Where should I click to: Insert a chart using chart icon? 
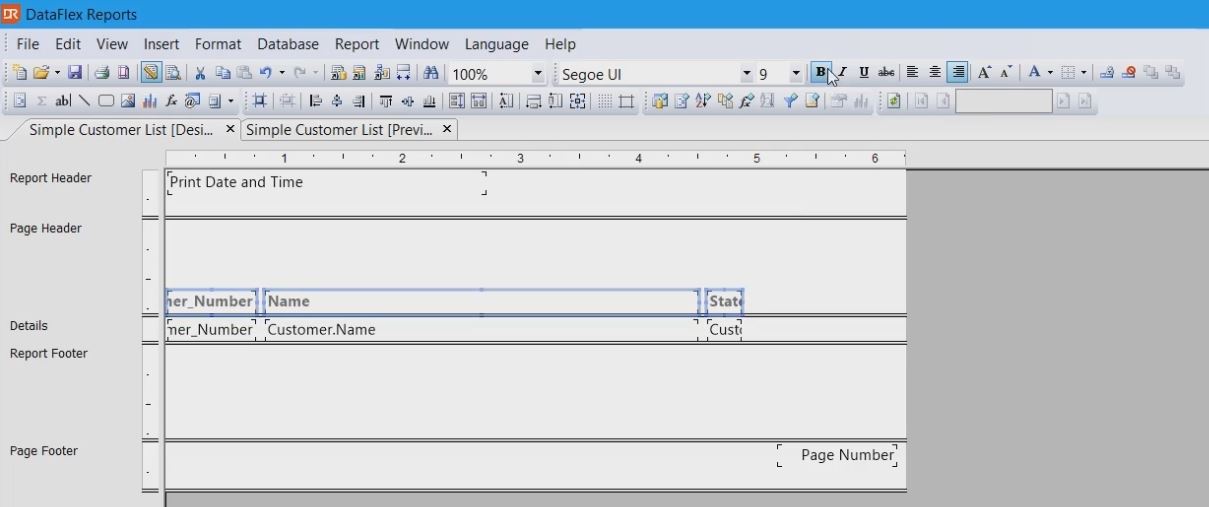(x=149, y=101)
